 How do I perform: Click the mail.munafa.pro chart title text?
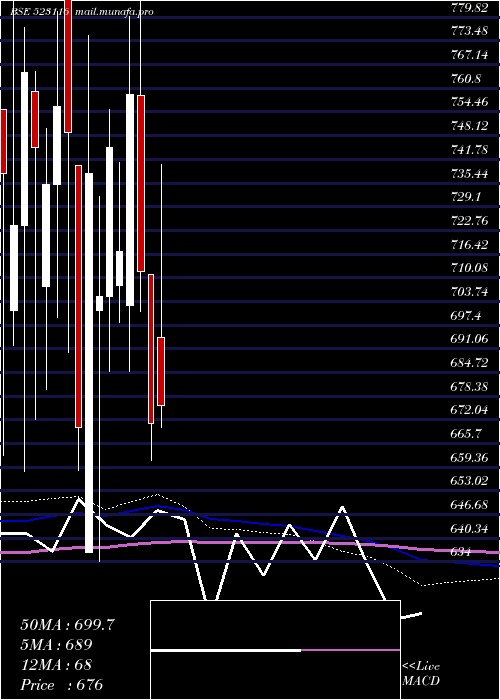click(114, 12)
